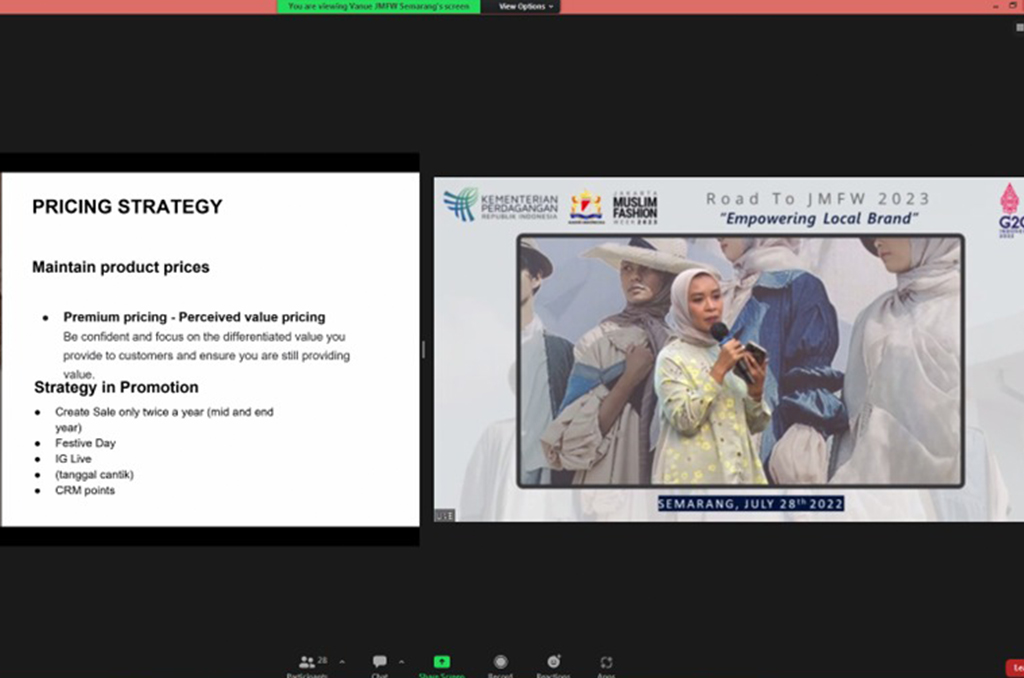Click the screen viewing notification banner
This screenshot has width=1024, height=678.
pyautogui.click(x=378, y=6)
